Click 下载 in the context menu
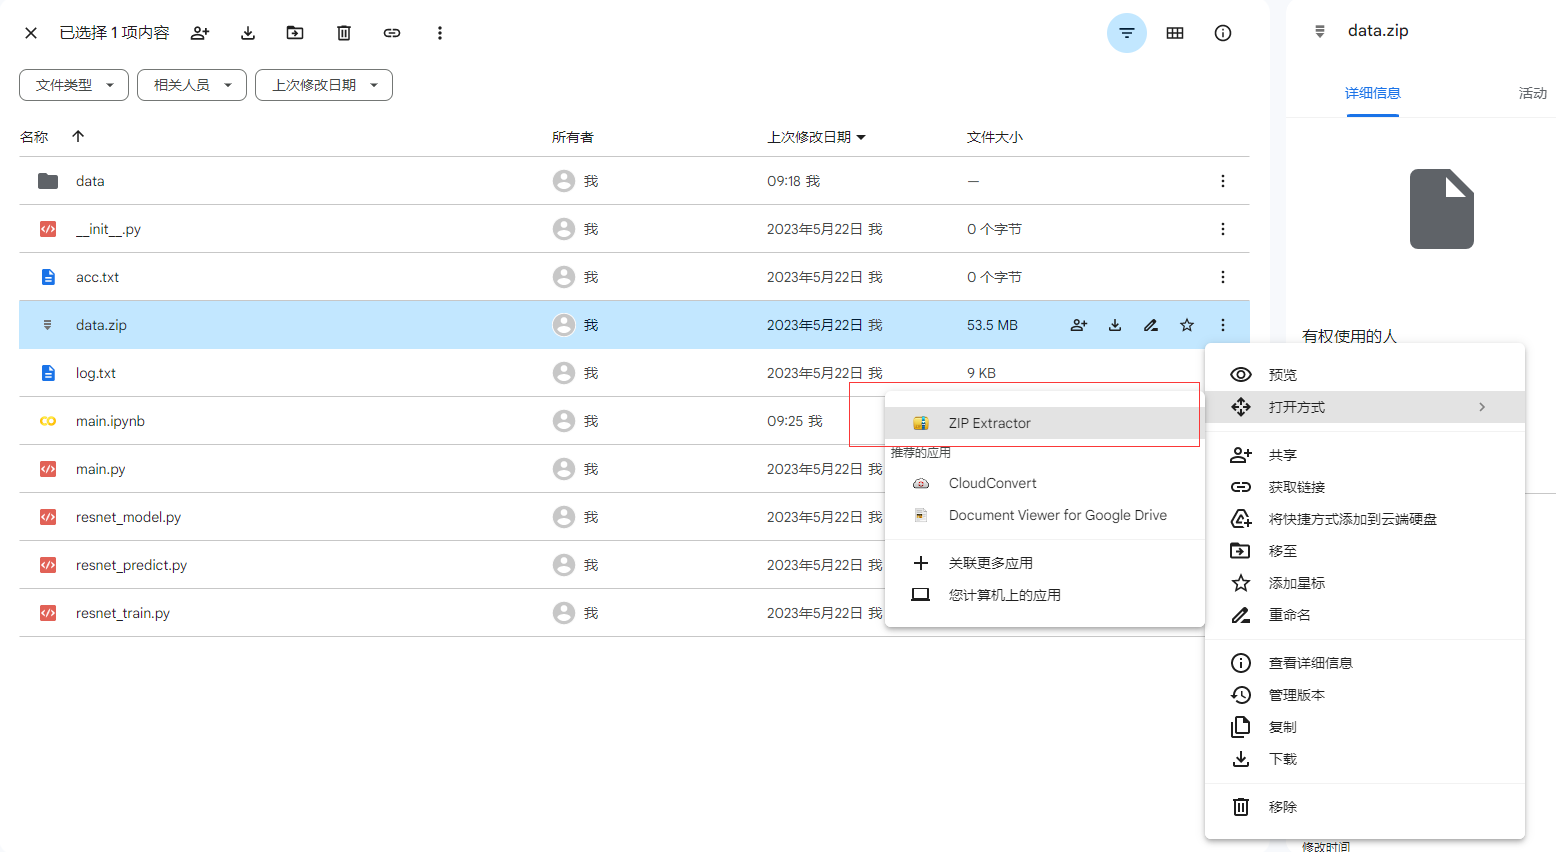This screenshot has width=1556, height=852. [x=1365, y=759]
